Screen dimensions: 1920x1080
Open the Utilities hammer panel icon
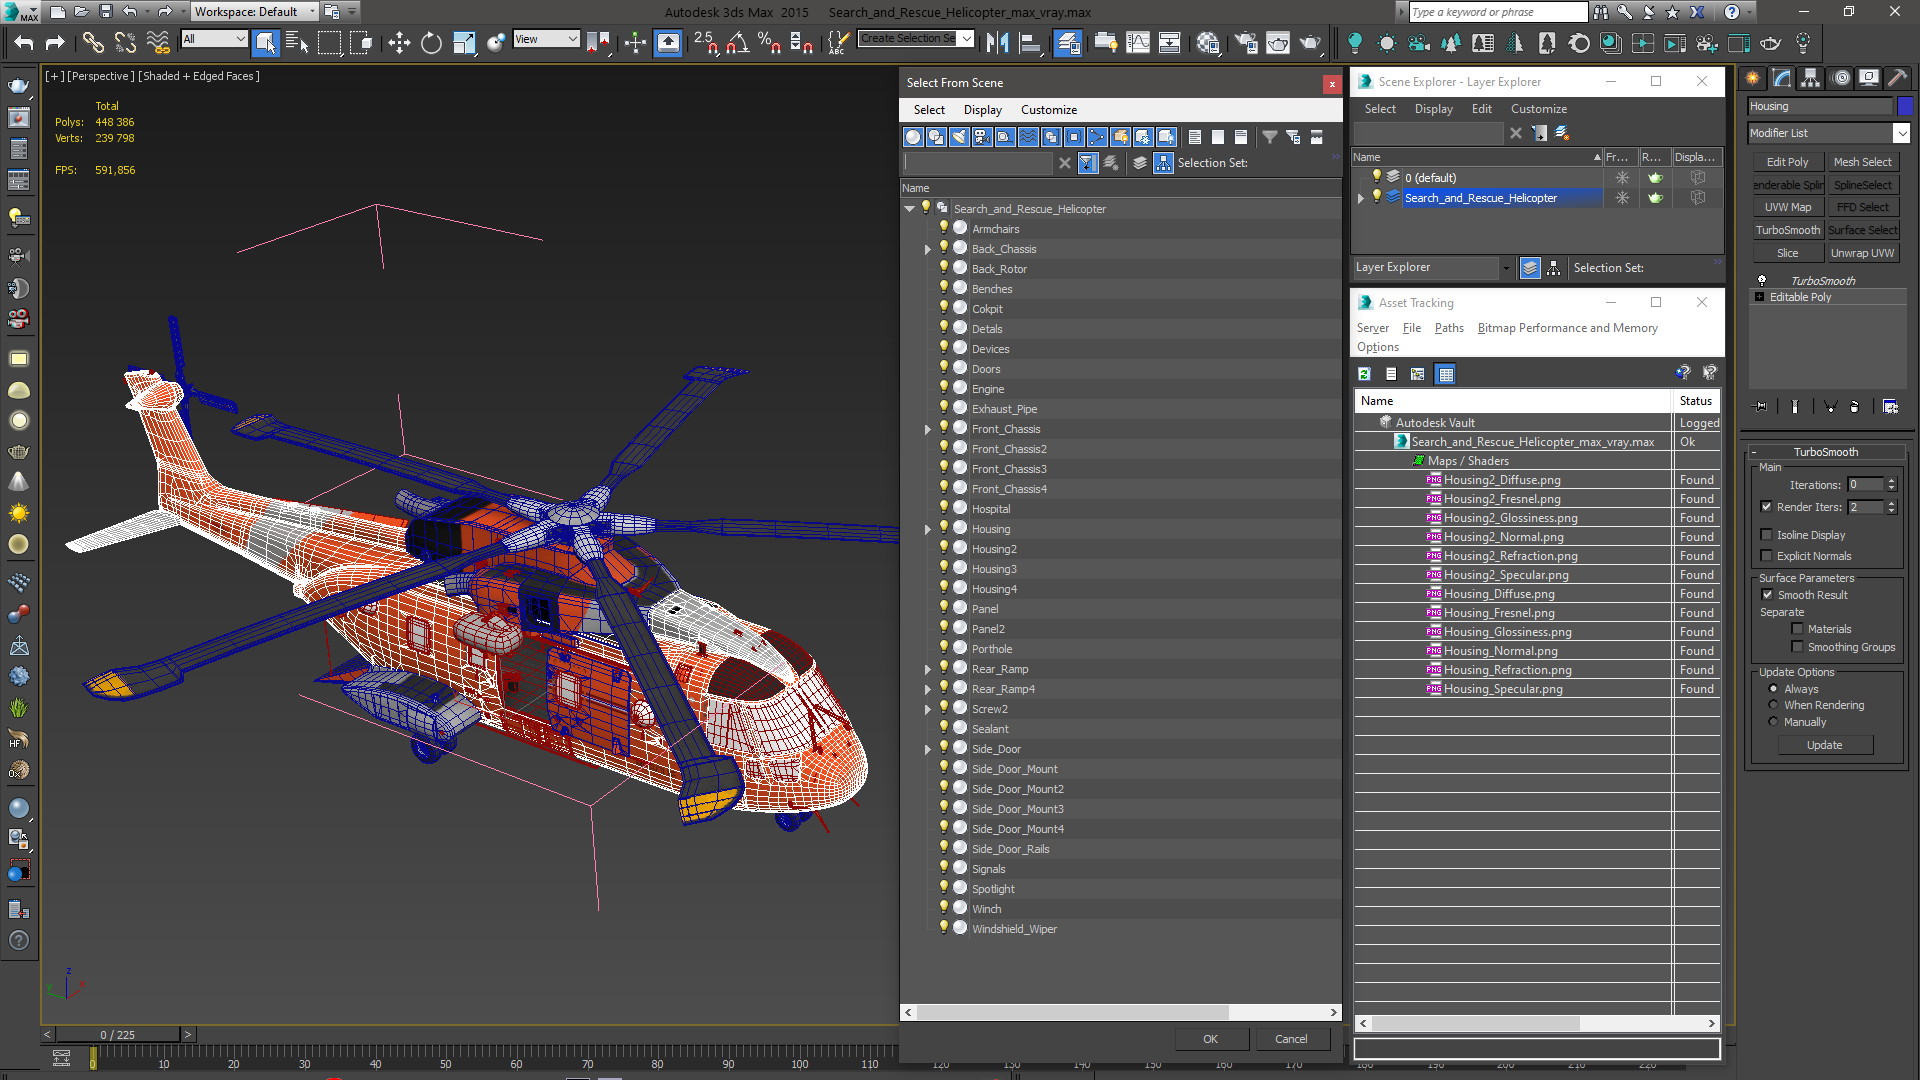point(1896,78)
